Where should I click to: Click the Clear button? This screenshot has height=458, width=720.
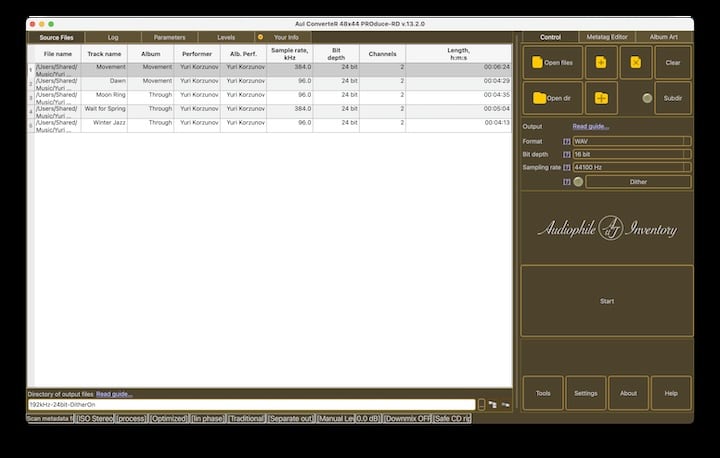(673, 62)
